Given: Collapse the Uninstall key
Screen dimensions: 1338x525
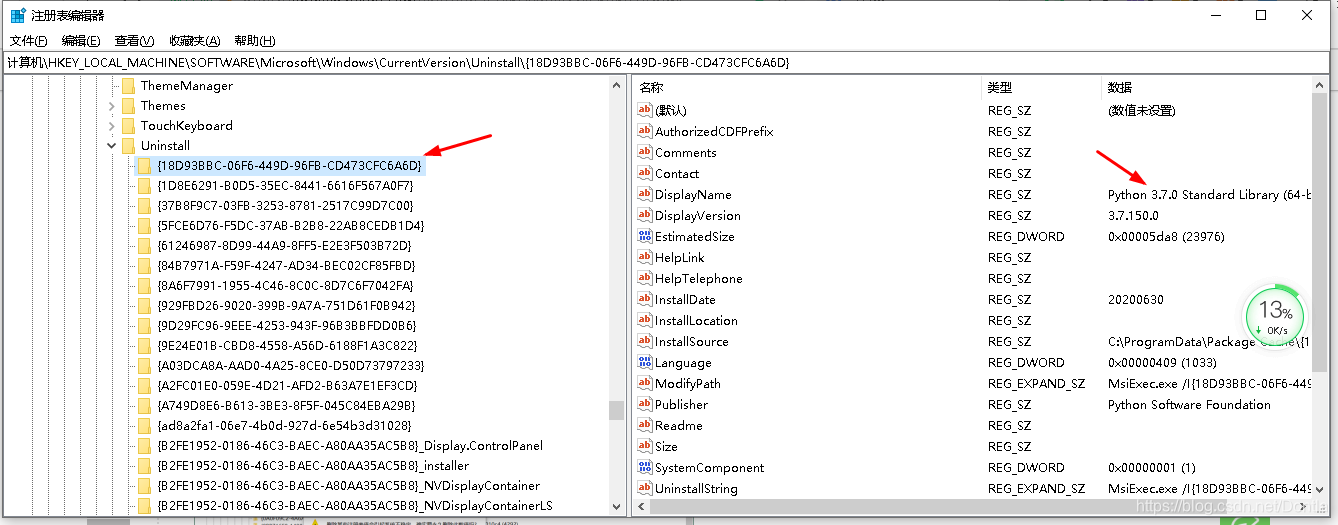Looking at the screenshot, I should (x=111, y=146).
